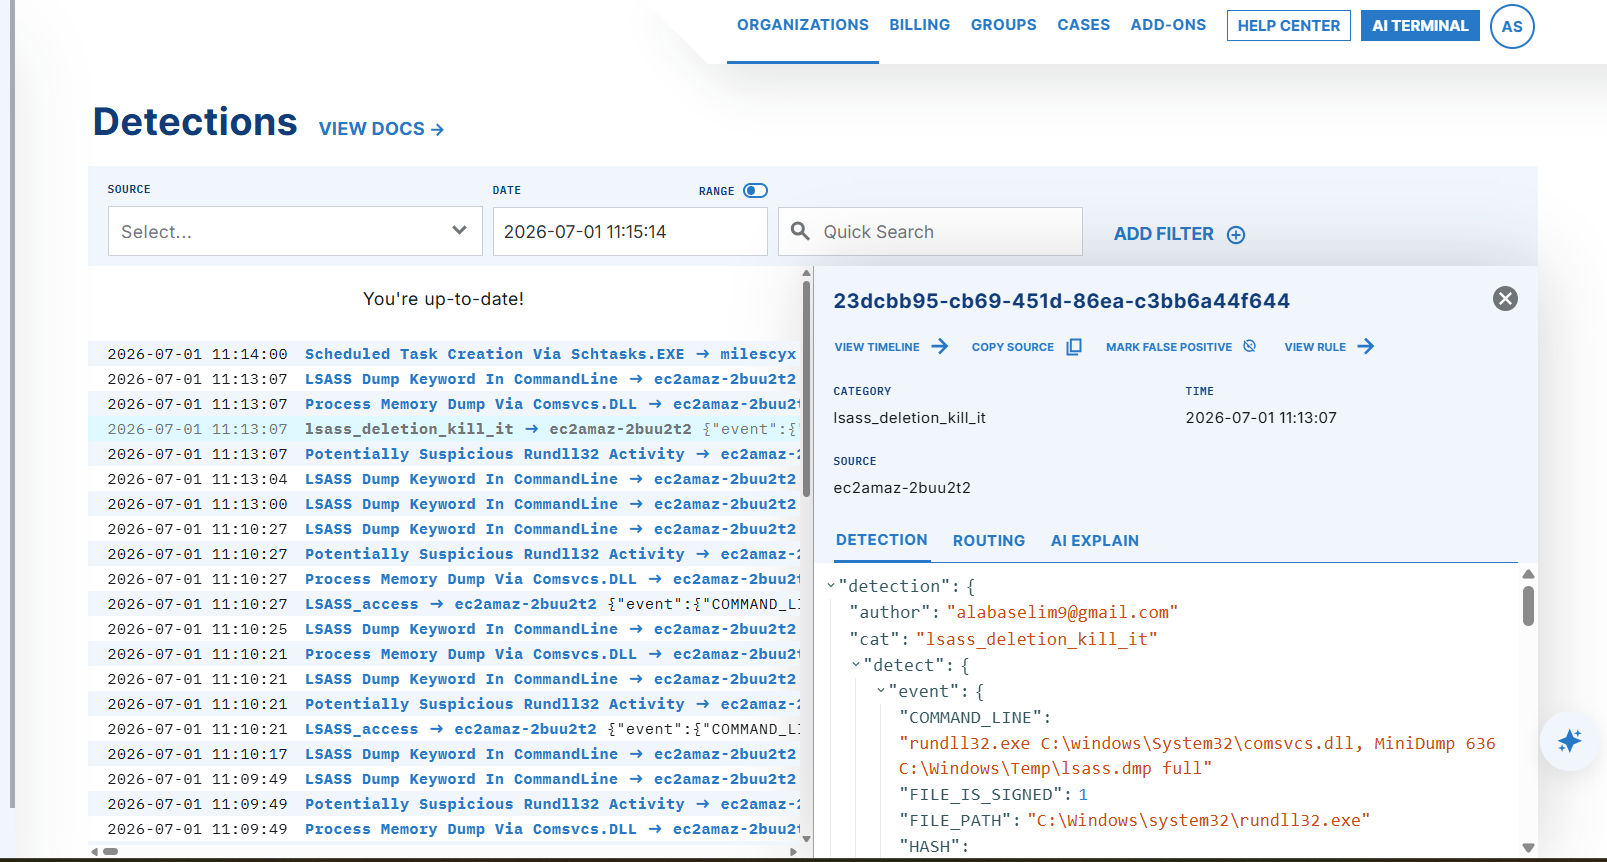1607x862 pixels.
Task: Click the Quick Search magnifier icon
Action: [x=800, y=231]
